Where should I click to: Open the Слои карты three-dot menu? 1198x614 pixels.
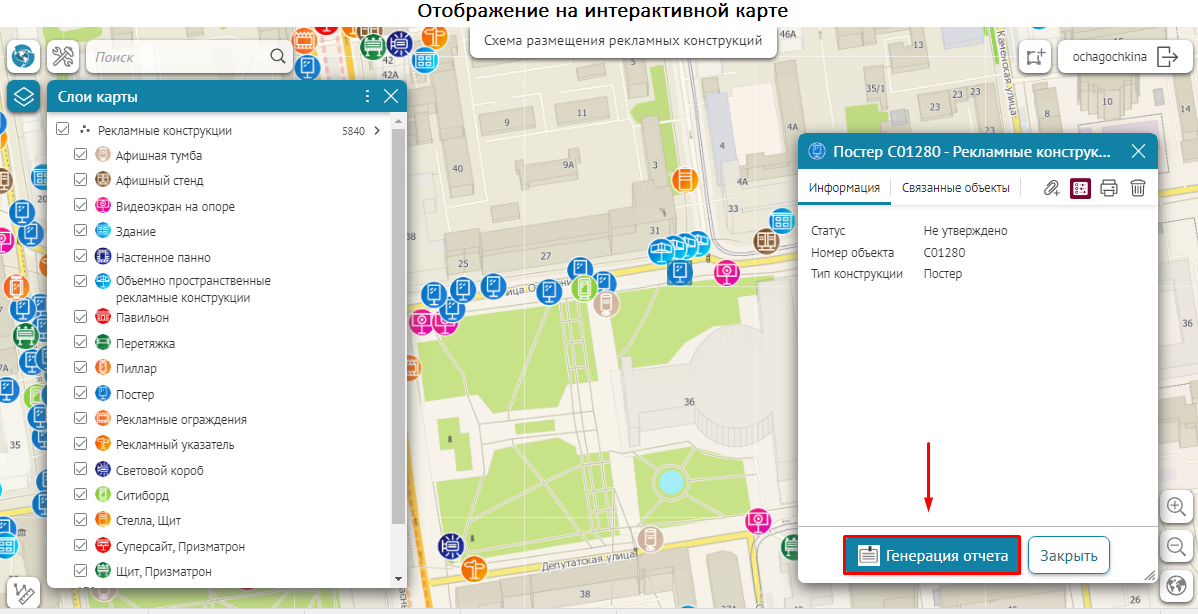(x=367, y=97)
